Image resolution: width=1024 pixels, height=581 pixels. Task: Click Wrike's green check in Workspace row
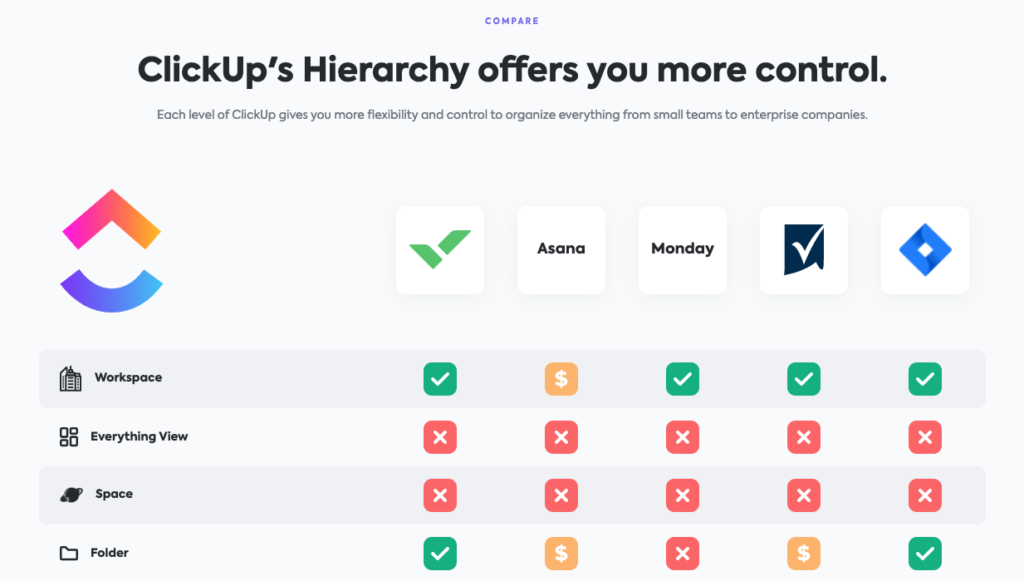(x=440, y=379)
